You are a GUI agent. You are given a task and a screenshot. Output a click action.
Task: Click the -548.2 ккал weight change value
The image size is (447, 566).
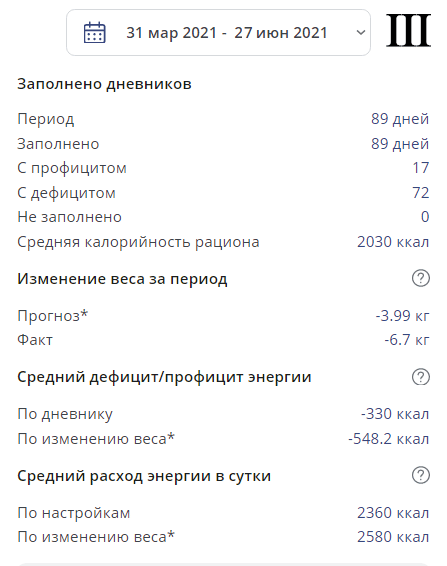[389, 439]
